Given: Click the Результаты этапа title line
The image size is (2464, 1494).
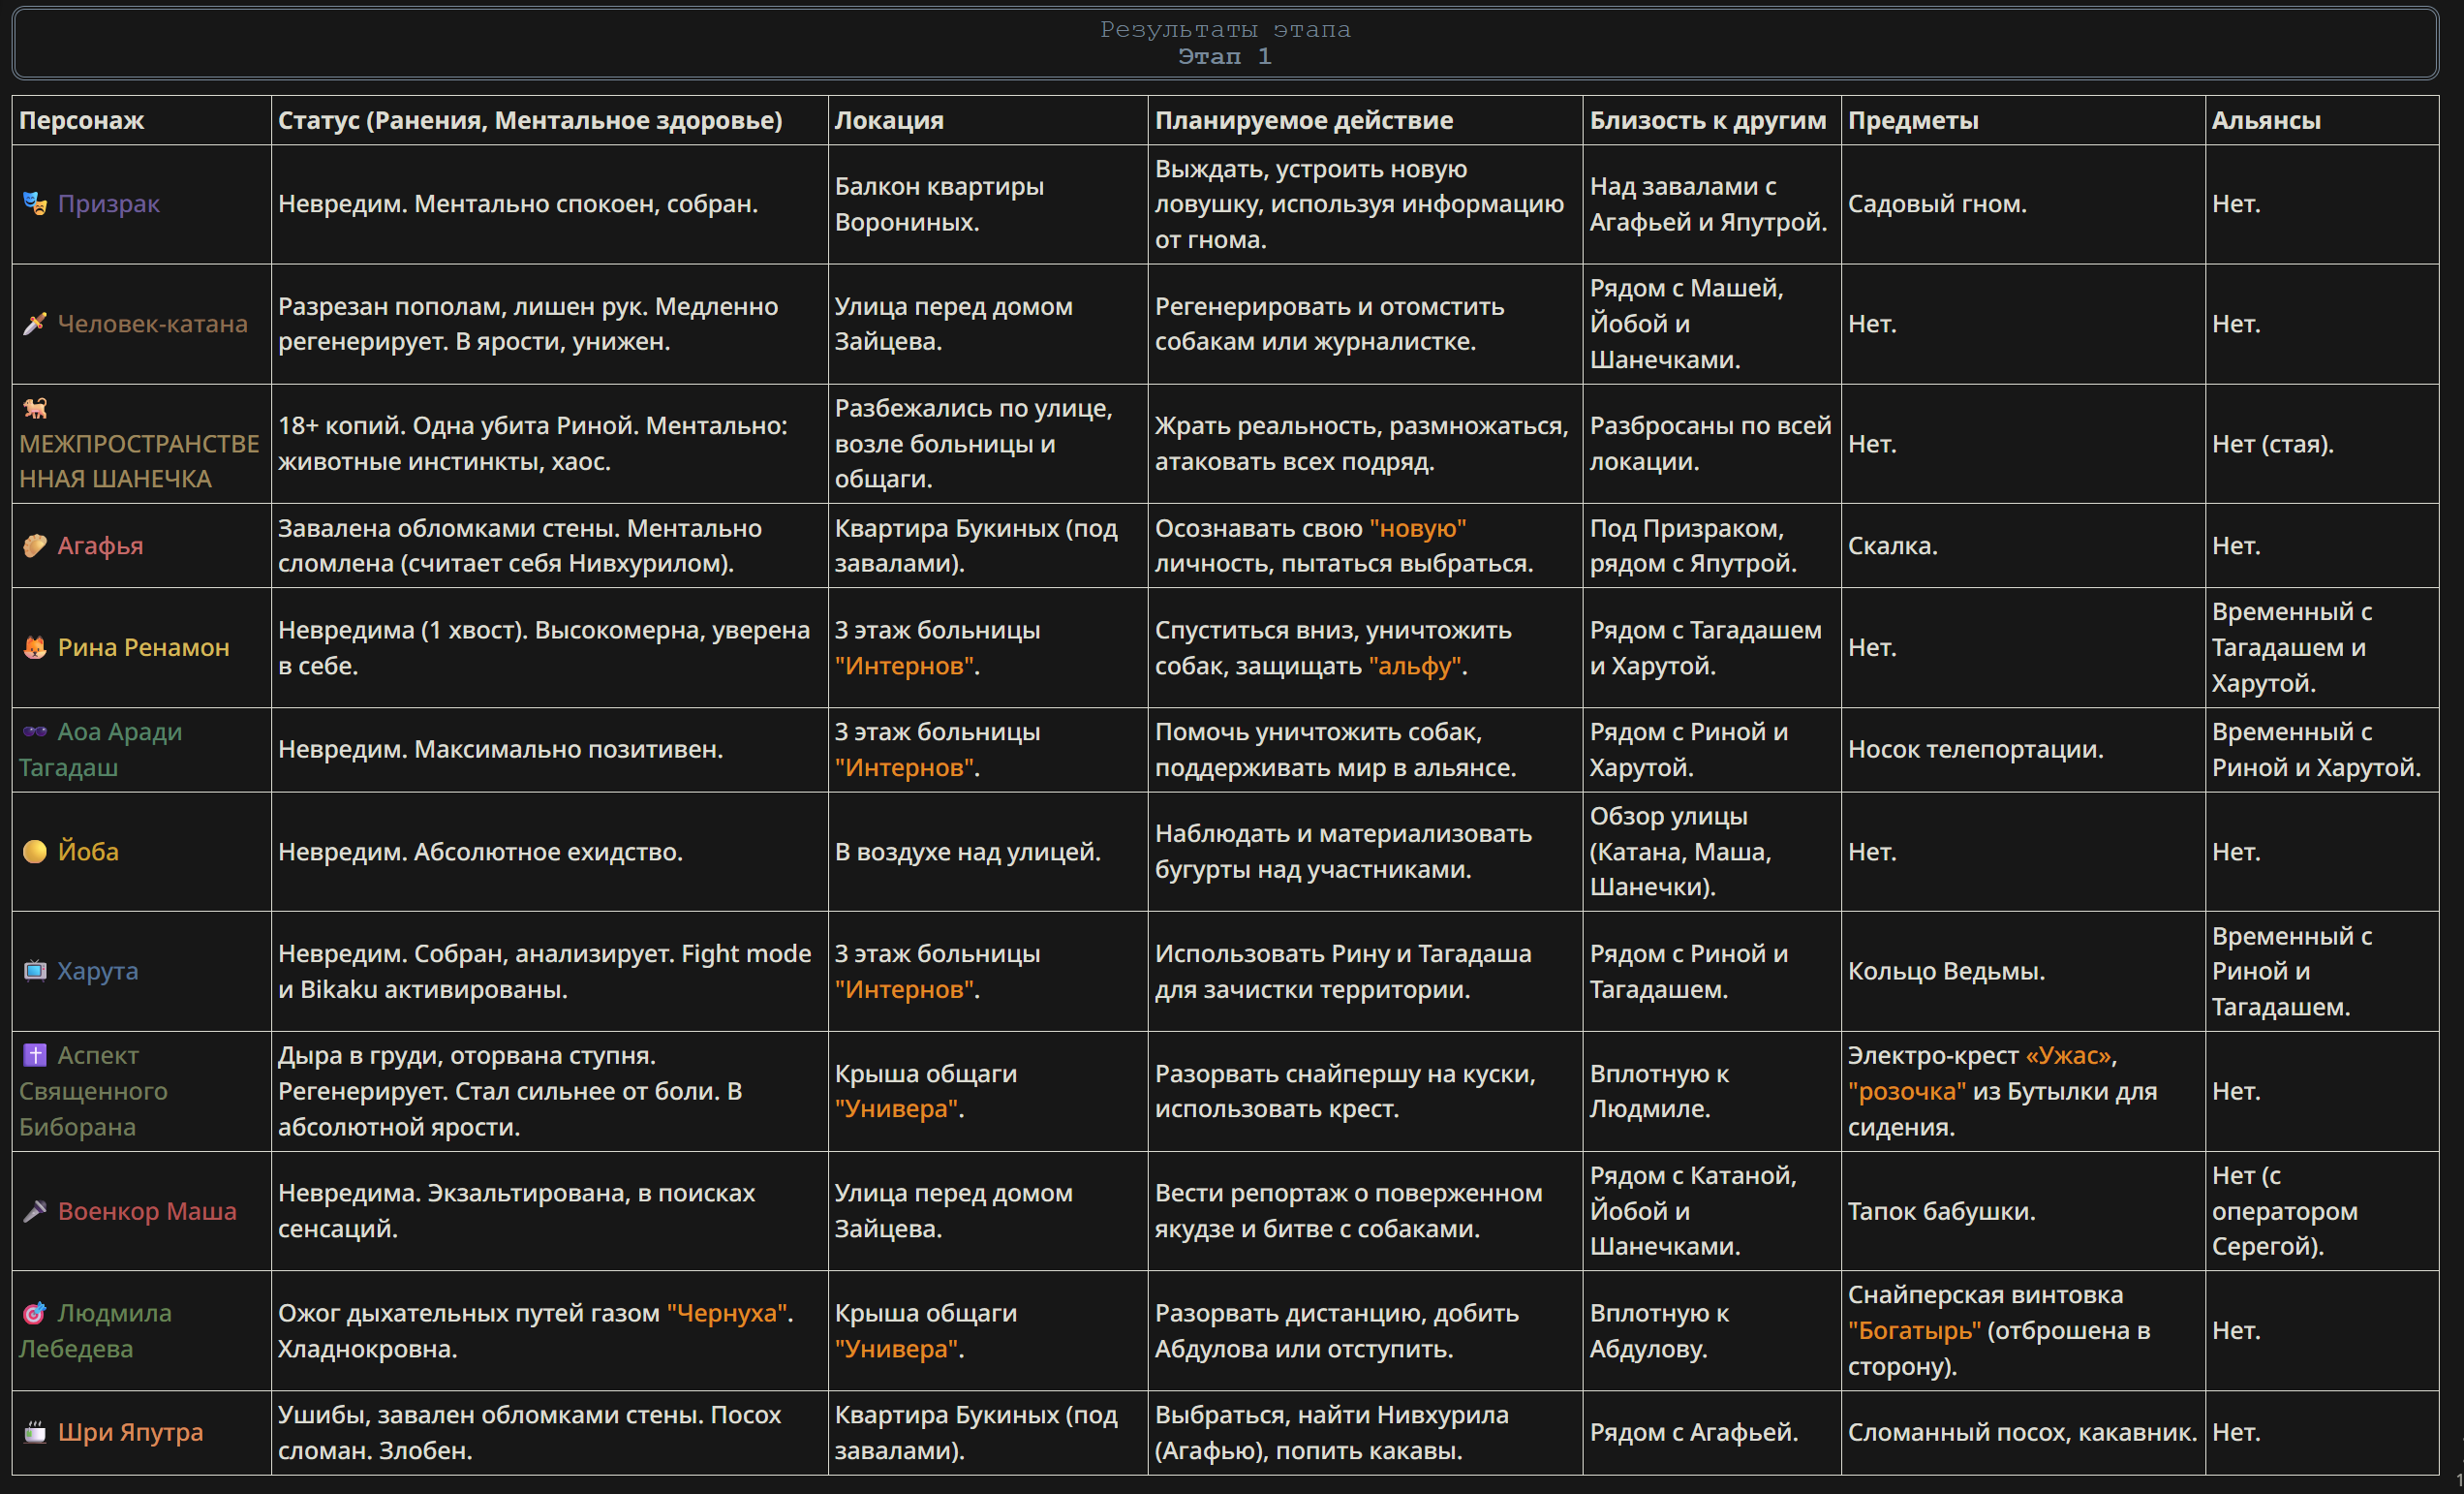Looking at the screenshot, I should tap(1225, 30).
